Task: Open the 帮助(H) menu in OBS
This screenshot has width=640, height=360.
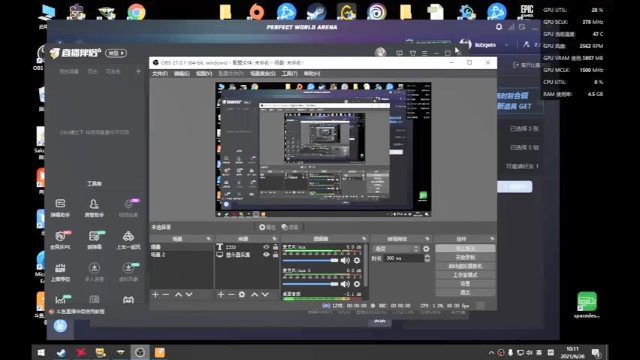Action: click(311, 73)
